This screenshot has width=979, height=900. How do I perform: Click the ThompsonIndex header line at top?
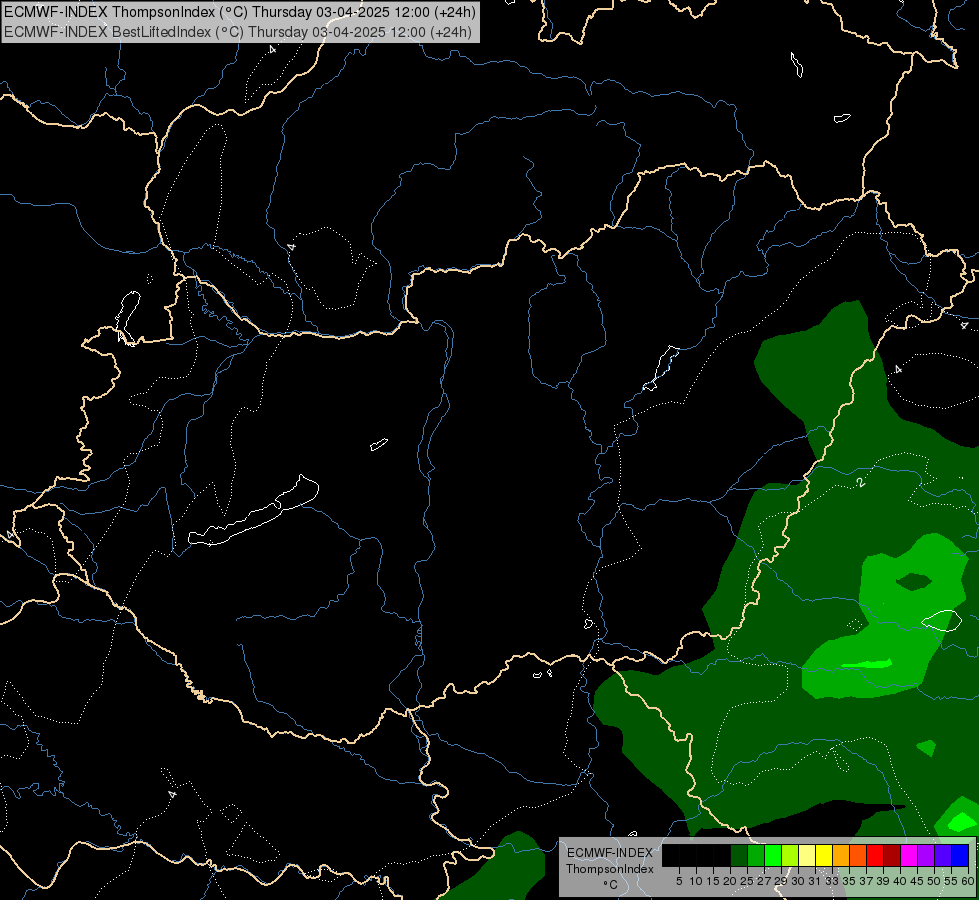tap(240, 11)
